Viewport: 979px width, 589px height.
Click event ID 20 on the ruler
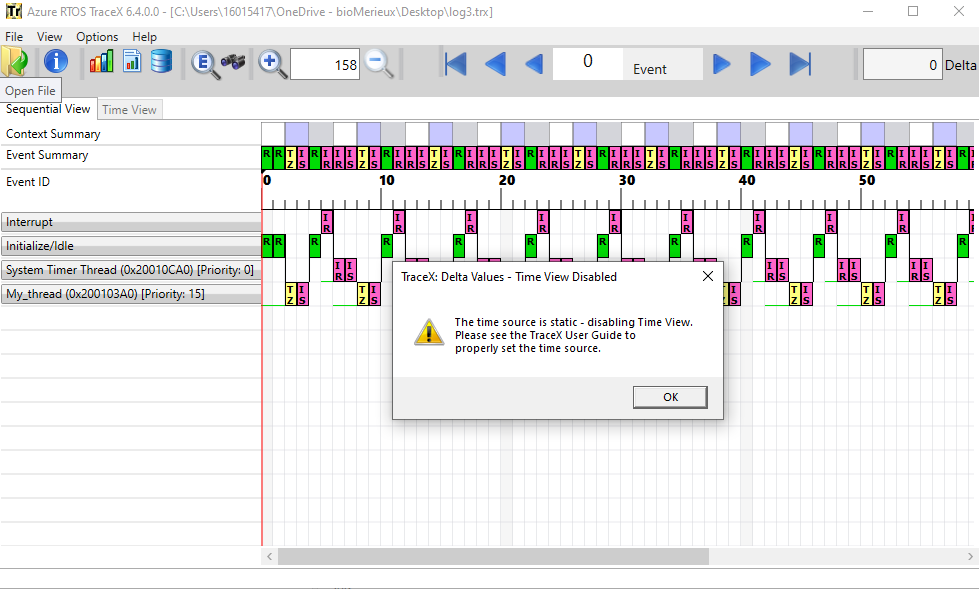(x=506, y=181)
